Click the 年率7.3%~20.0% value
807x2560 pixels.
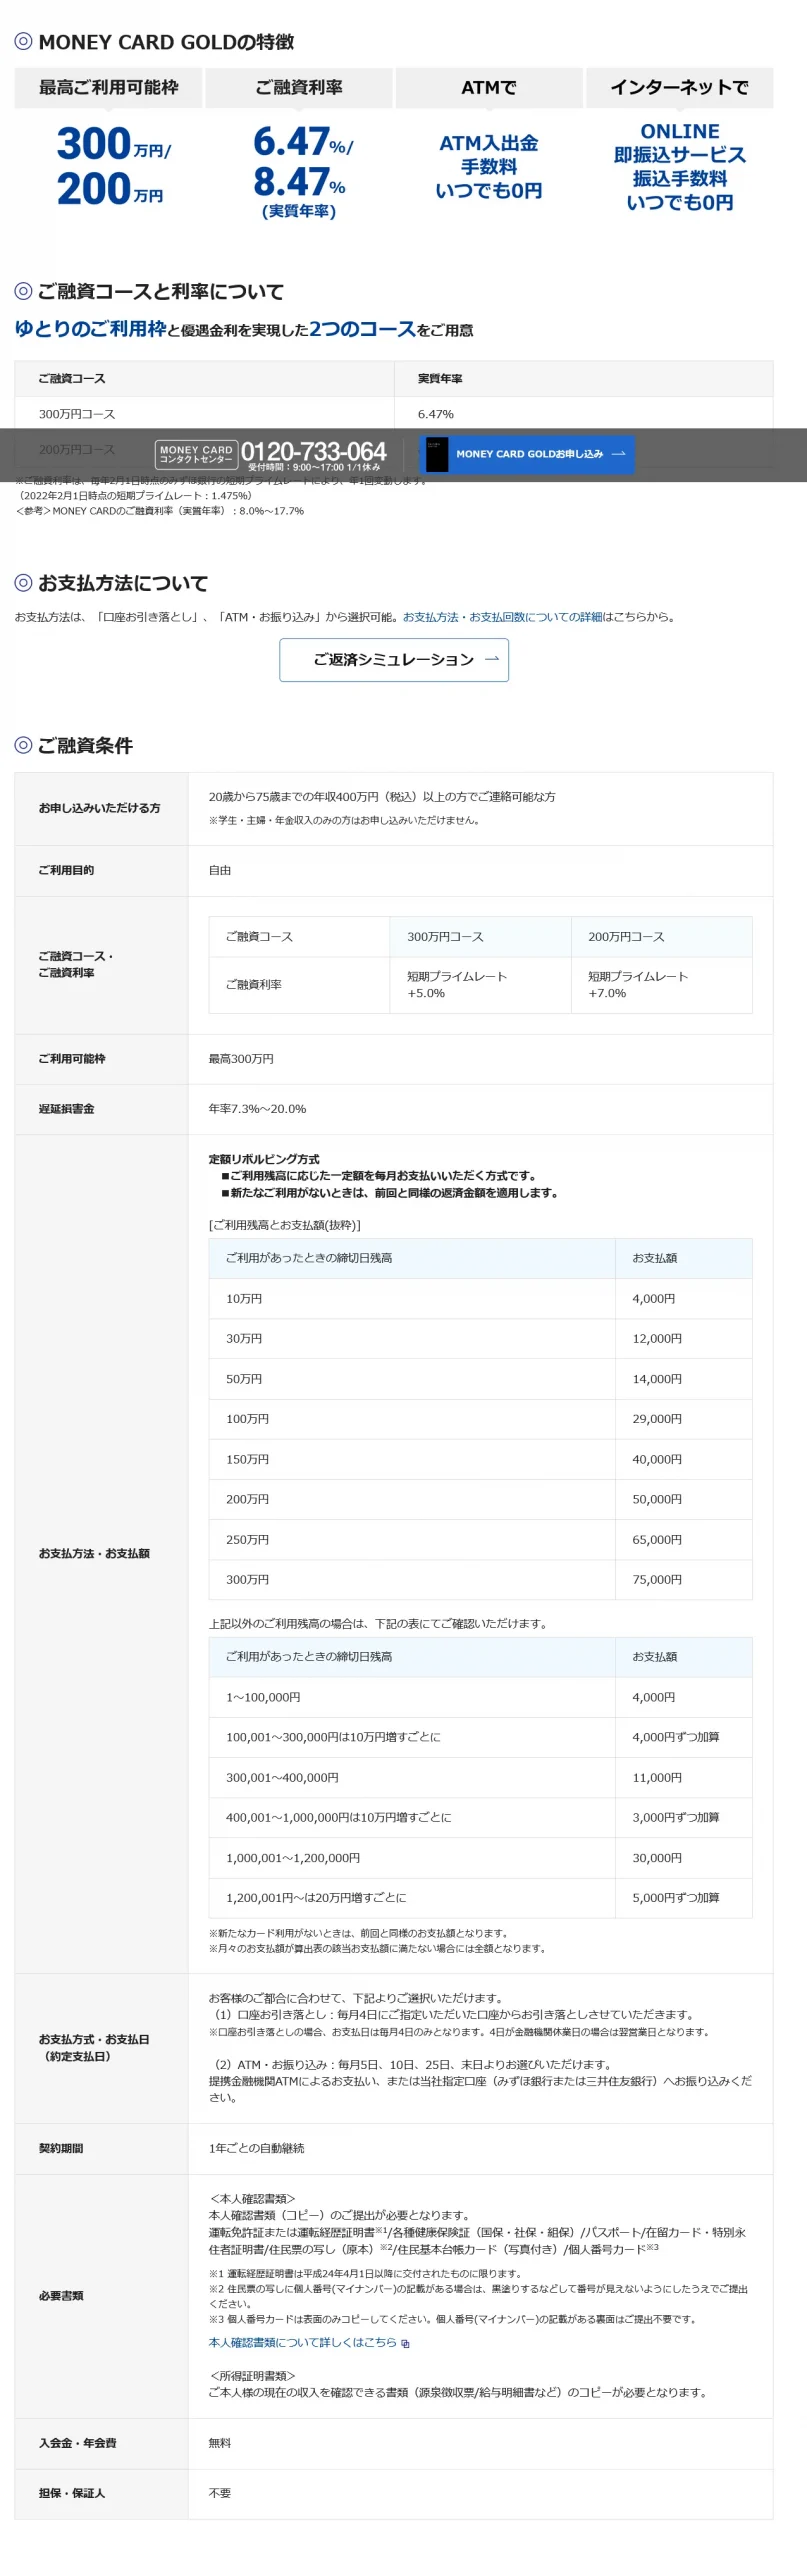pyautogui.click(x=257, y=1109)
